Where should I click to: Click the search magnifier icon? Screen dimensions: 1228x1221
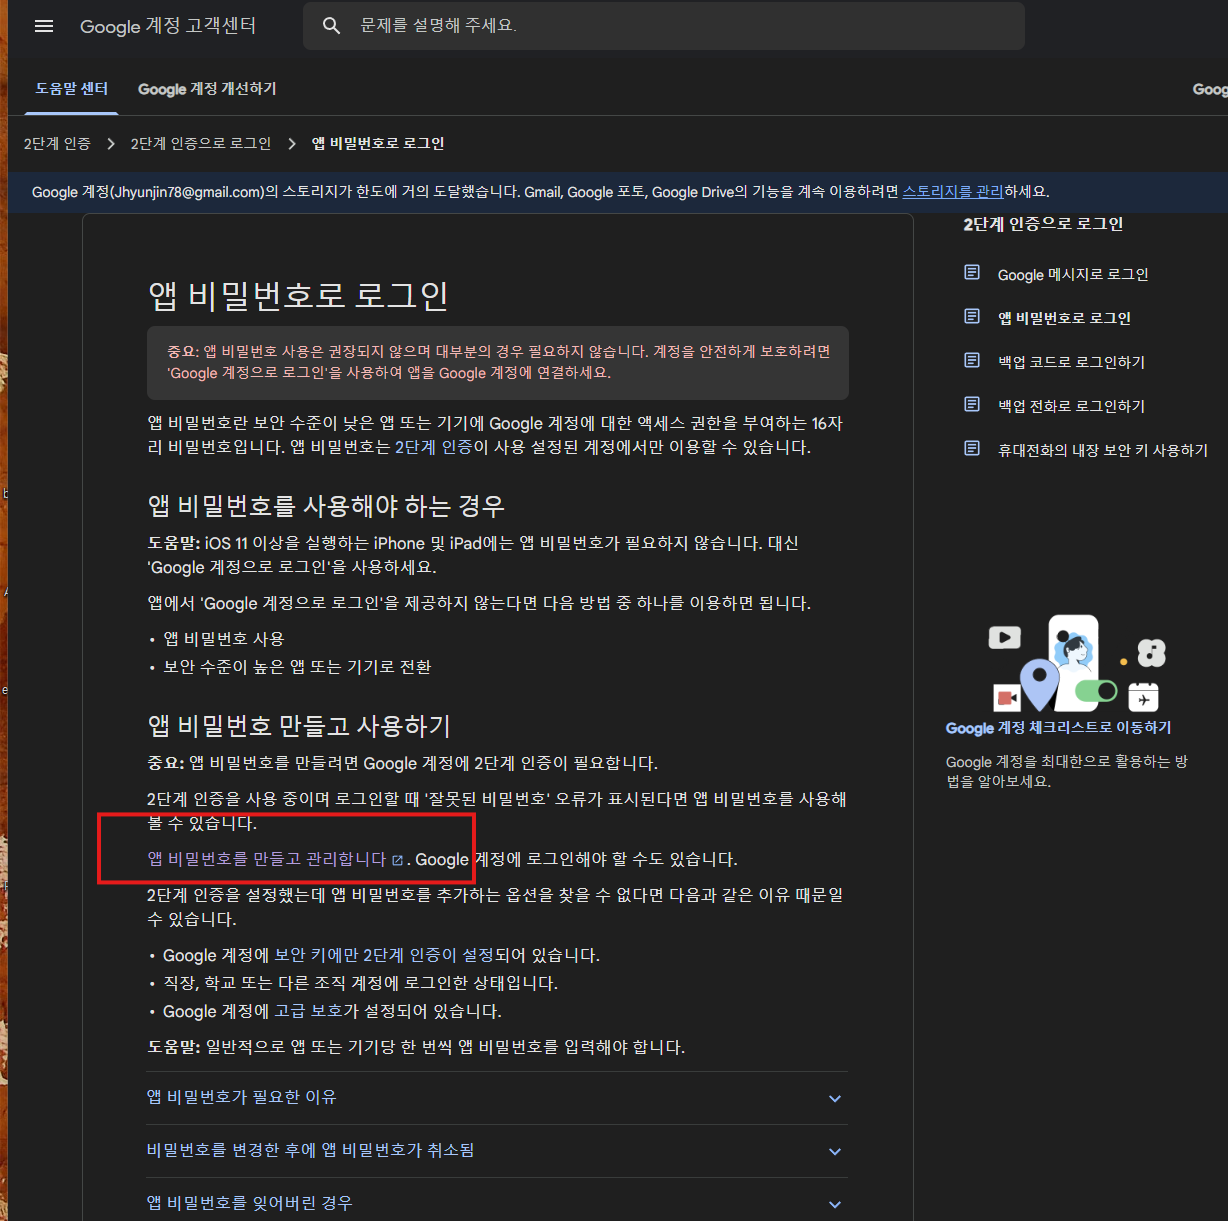coord(332,26)
